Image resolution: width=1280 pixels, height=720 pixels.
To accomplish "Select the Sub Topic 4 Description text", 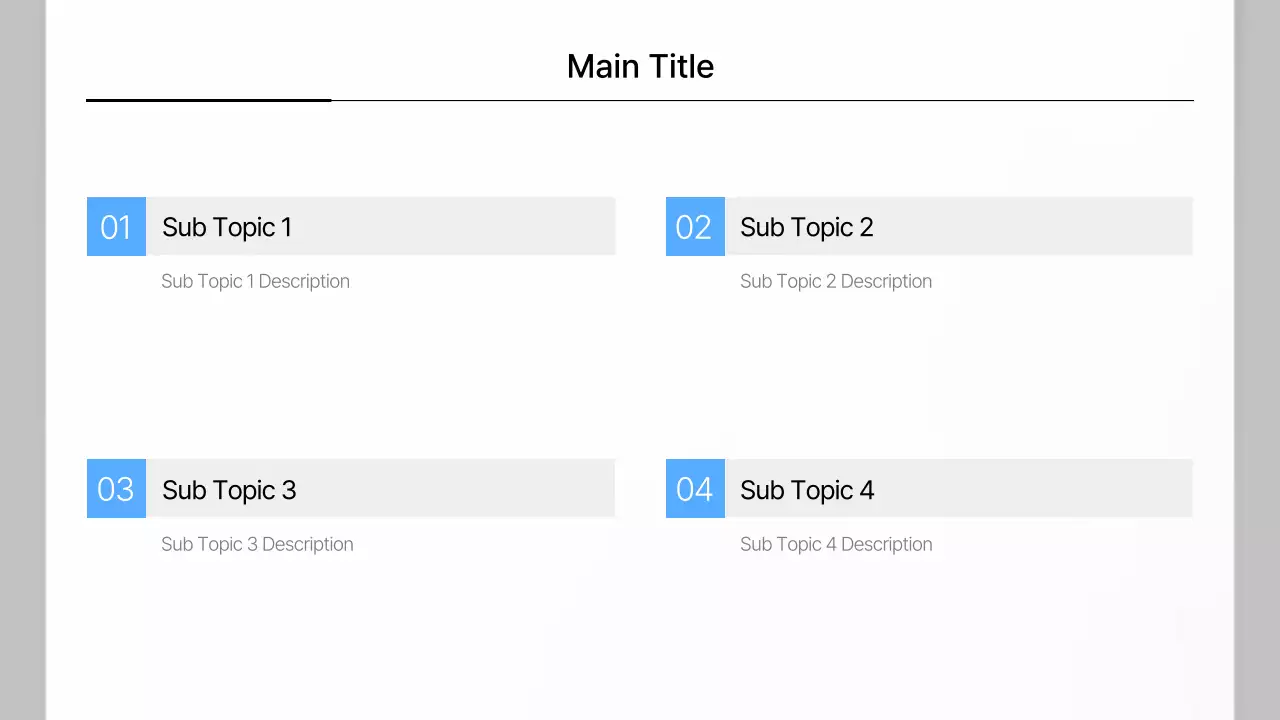I will (835, 544).
